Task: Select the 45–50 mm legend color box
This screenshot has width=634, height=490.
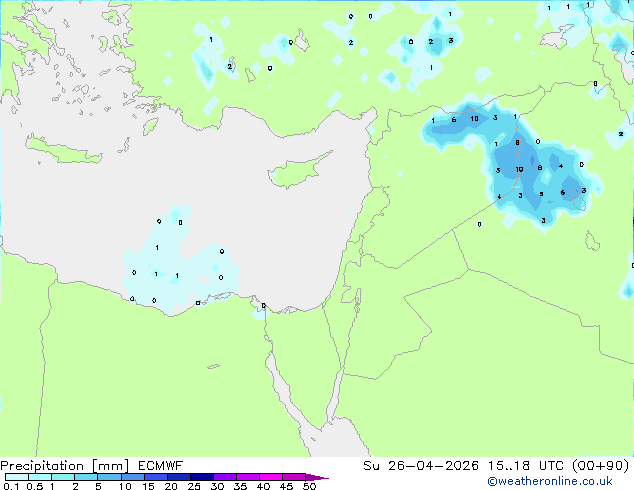Action: click(x=294, y=477)
